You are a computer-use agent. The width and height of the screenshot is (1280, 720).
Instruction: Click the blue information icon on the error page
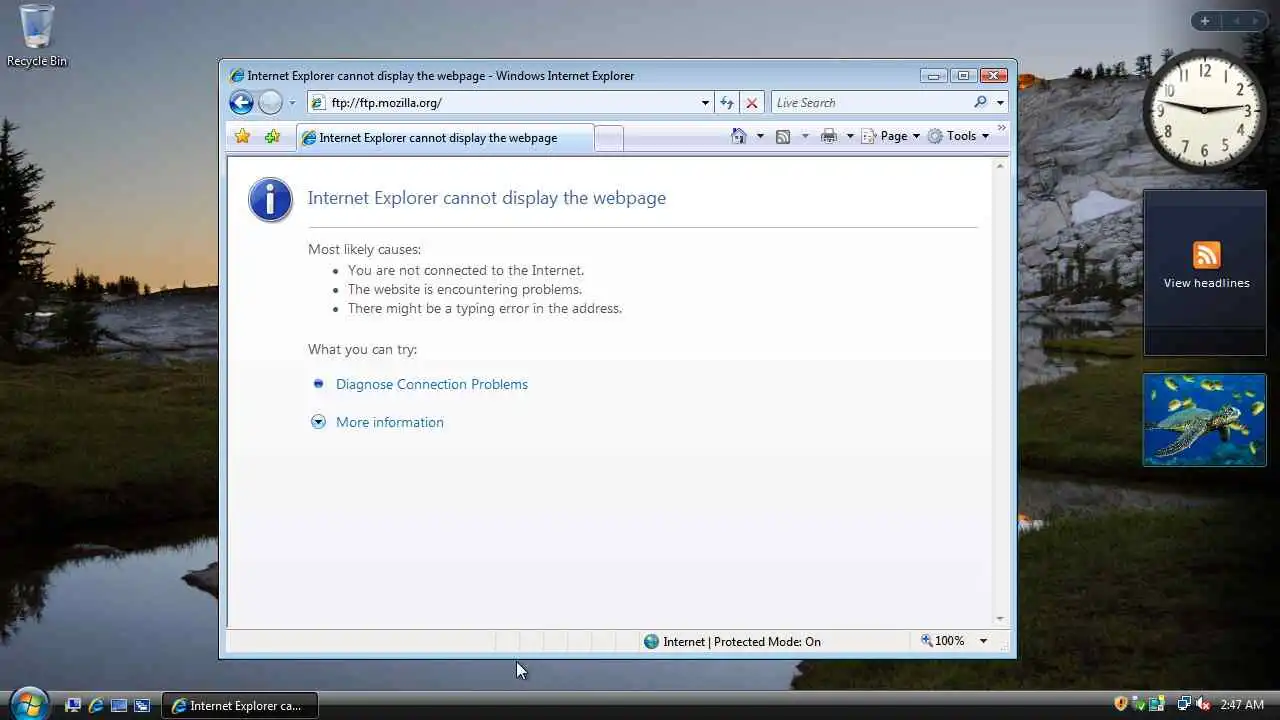pos(270,200)
